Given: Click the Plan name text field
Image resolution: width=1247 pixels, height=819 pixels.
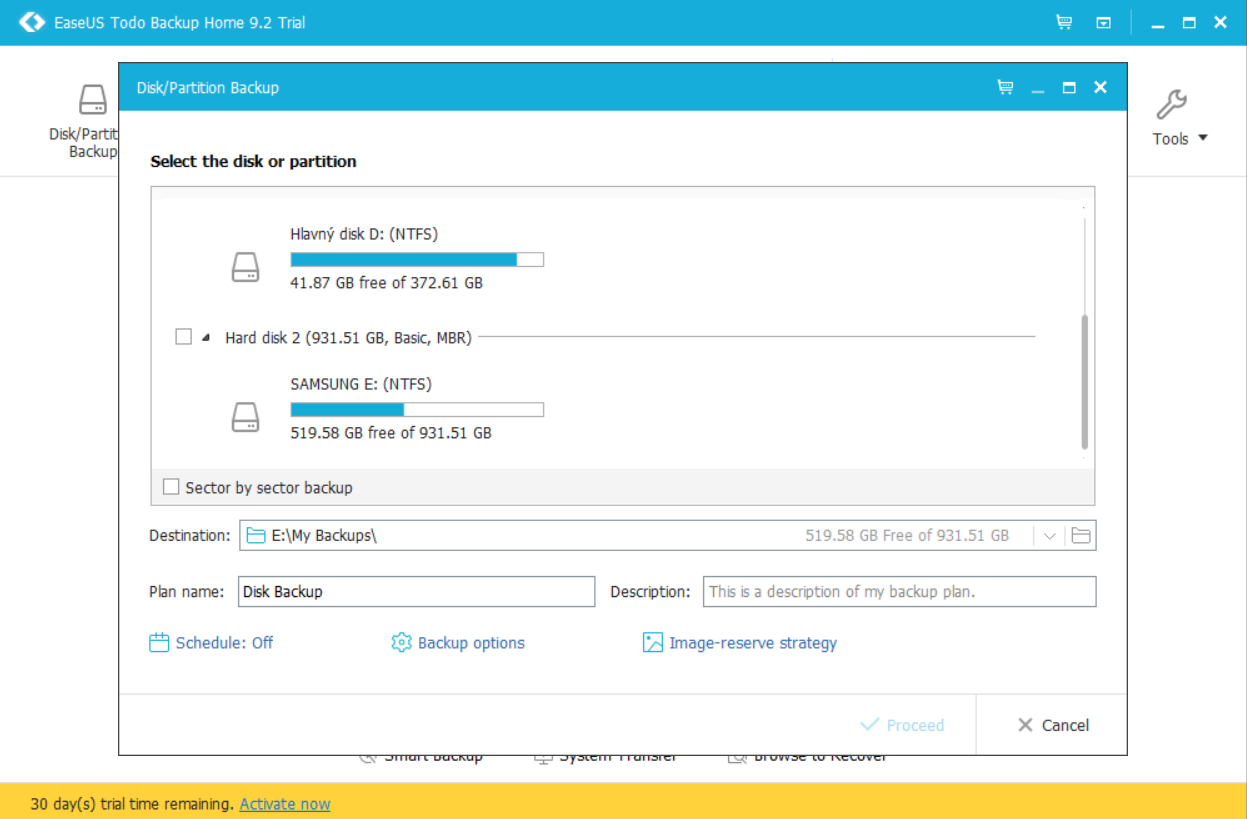Looking at the screenshot, I should (416, 592).
